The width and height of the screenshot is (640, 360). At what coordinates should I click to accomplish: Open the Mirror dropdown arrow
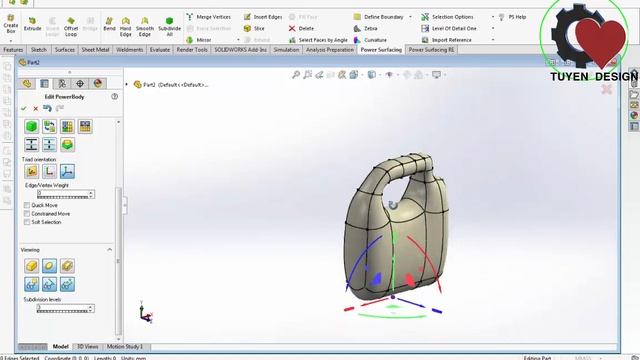point(238,40)
